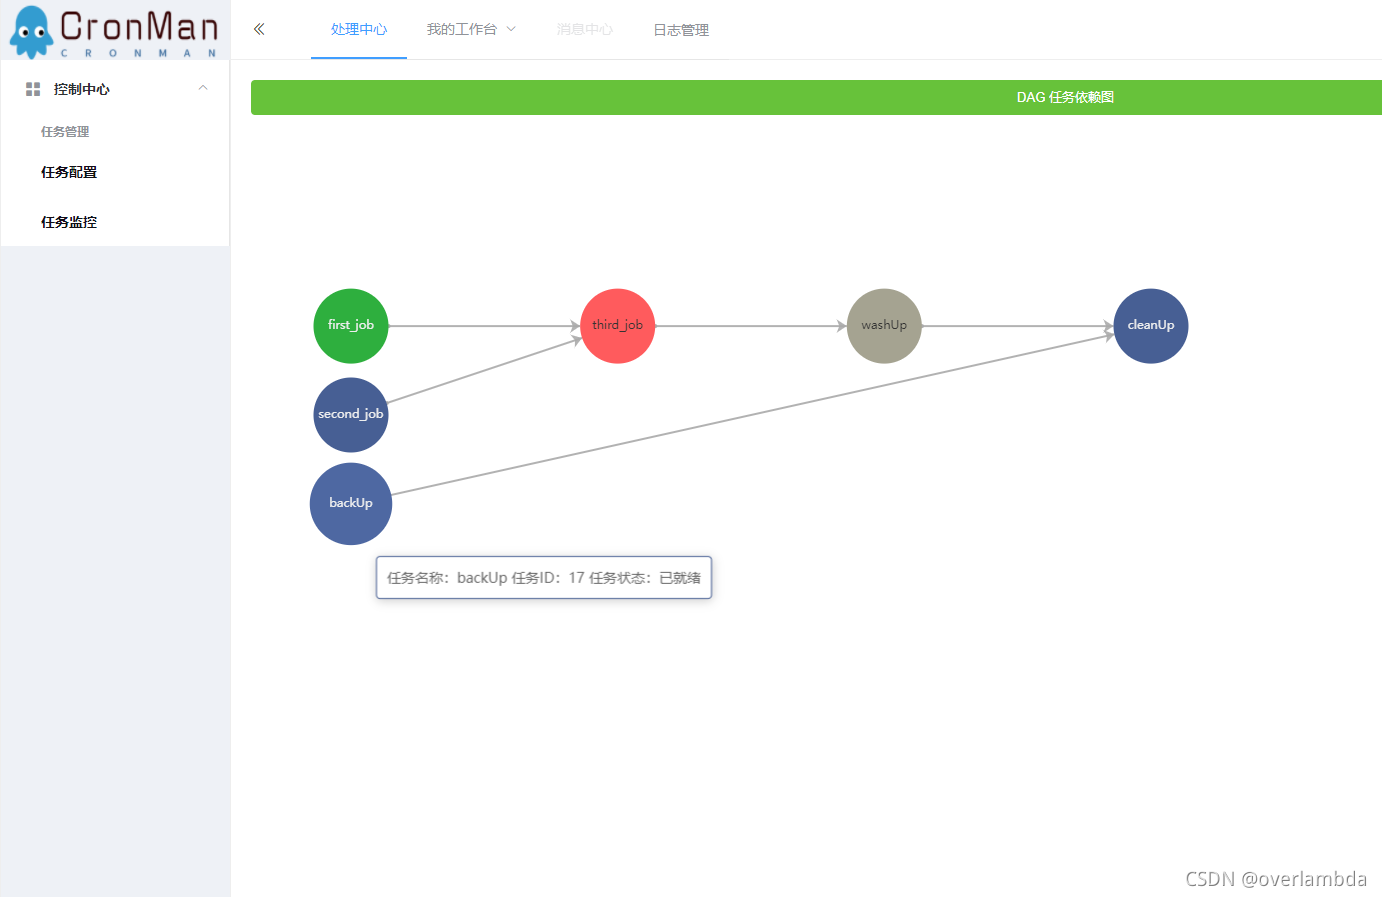Click the 控制中心 menu title
1382x897 pixels.
[82, 89]
